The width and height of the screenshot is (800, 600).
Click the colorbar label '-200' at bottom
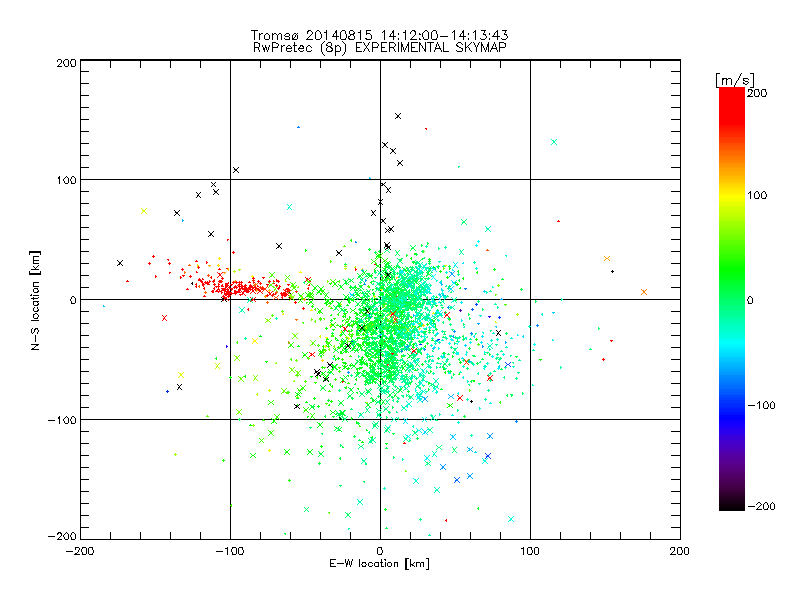[761, 506]
